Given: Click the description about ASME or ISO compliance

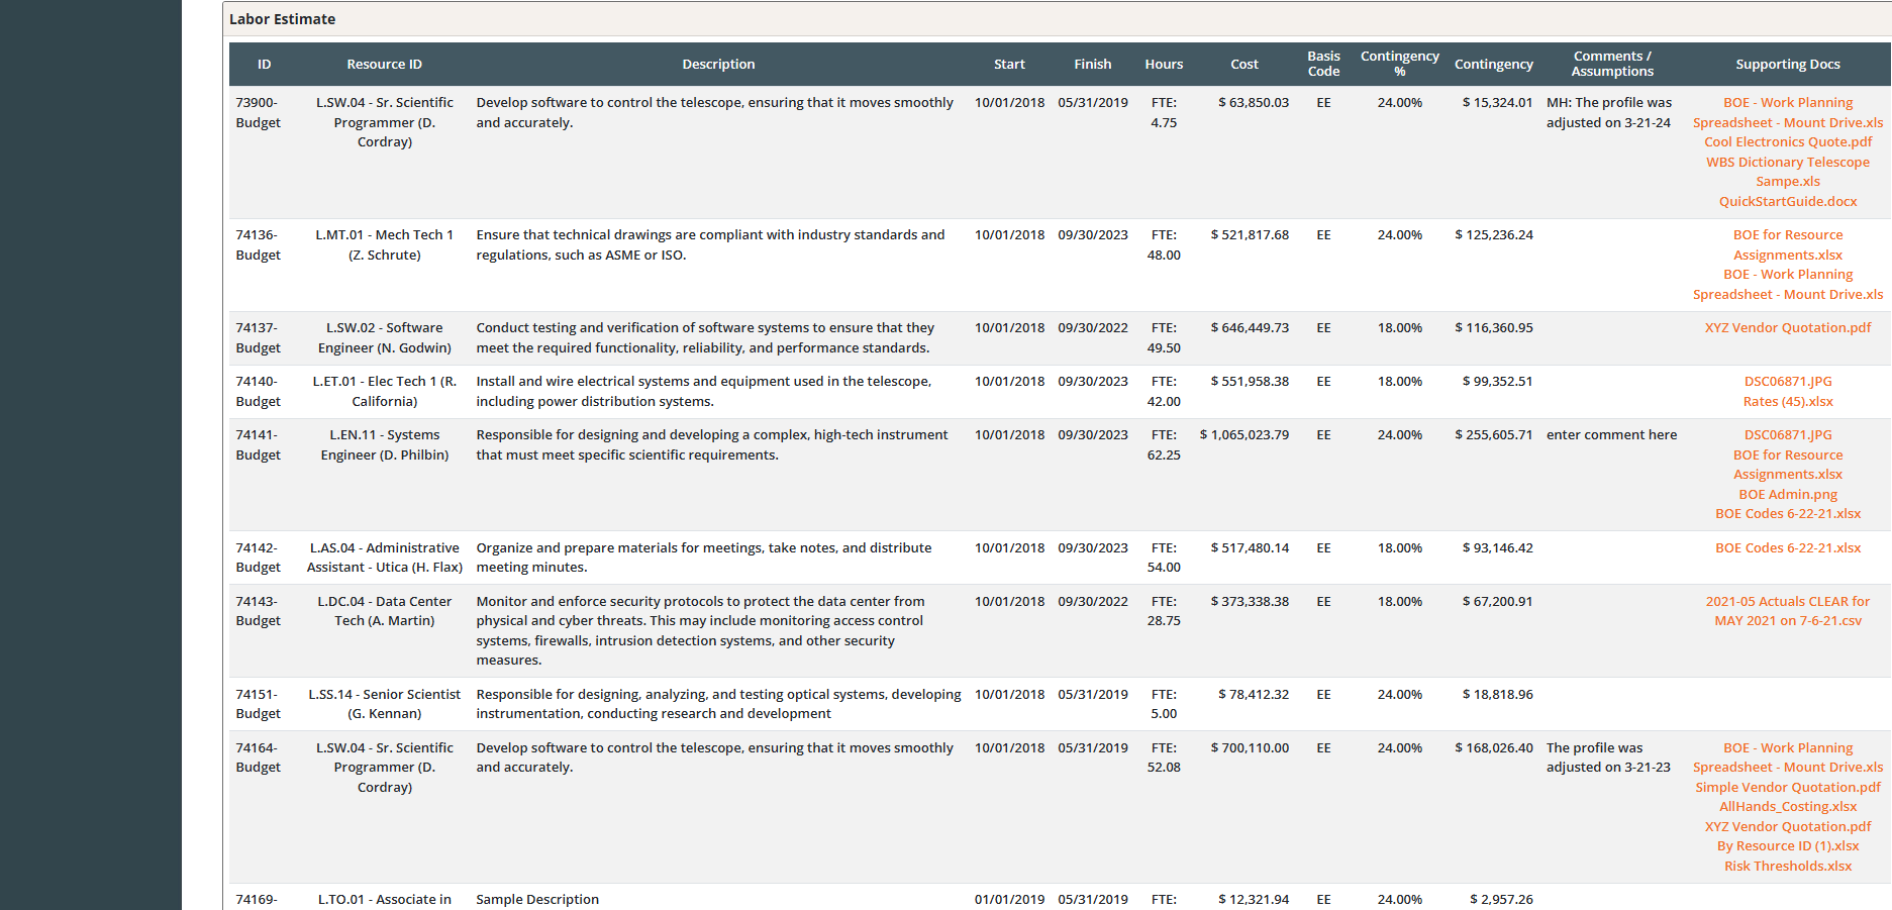Looking at the screenshot, I should pyautogui.click(x=710, y=244).
